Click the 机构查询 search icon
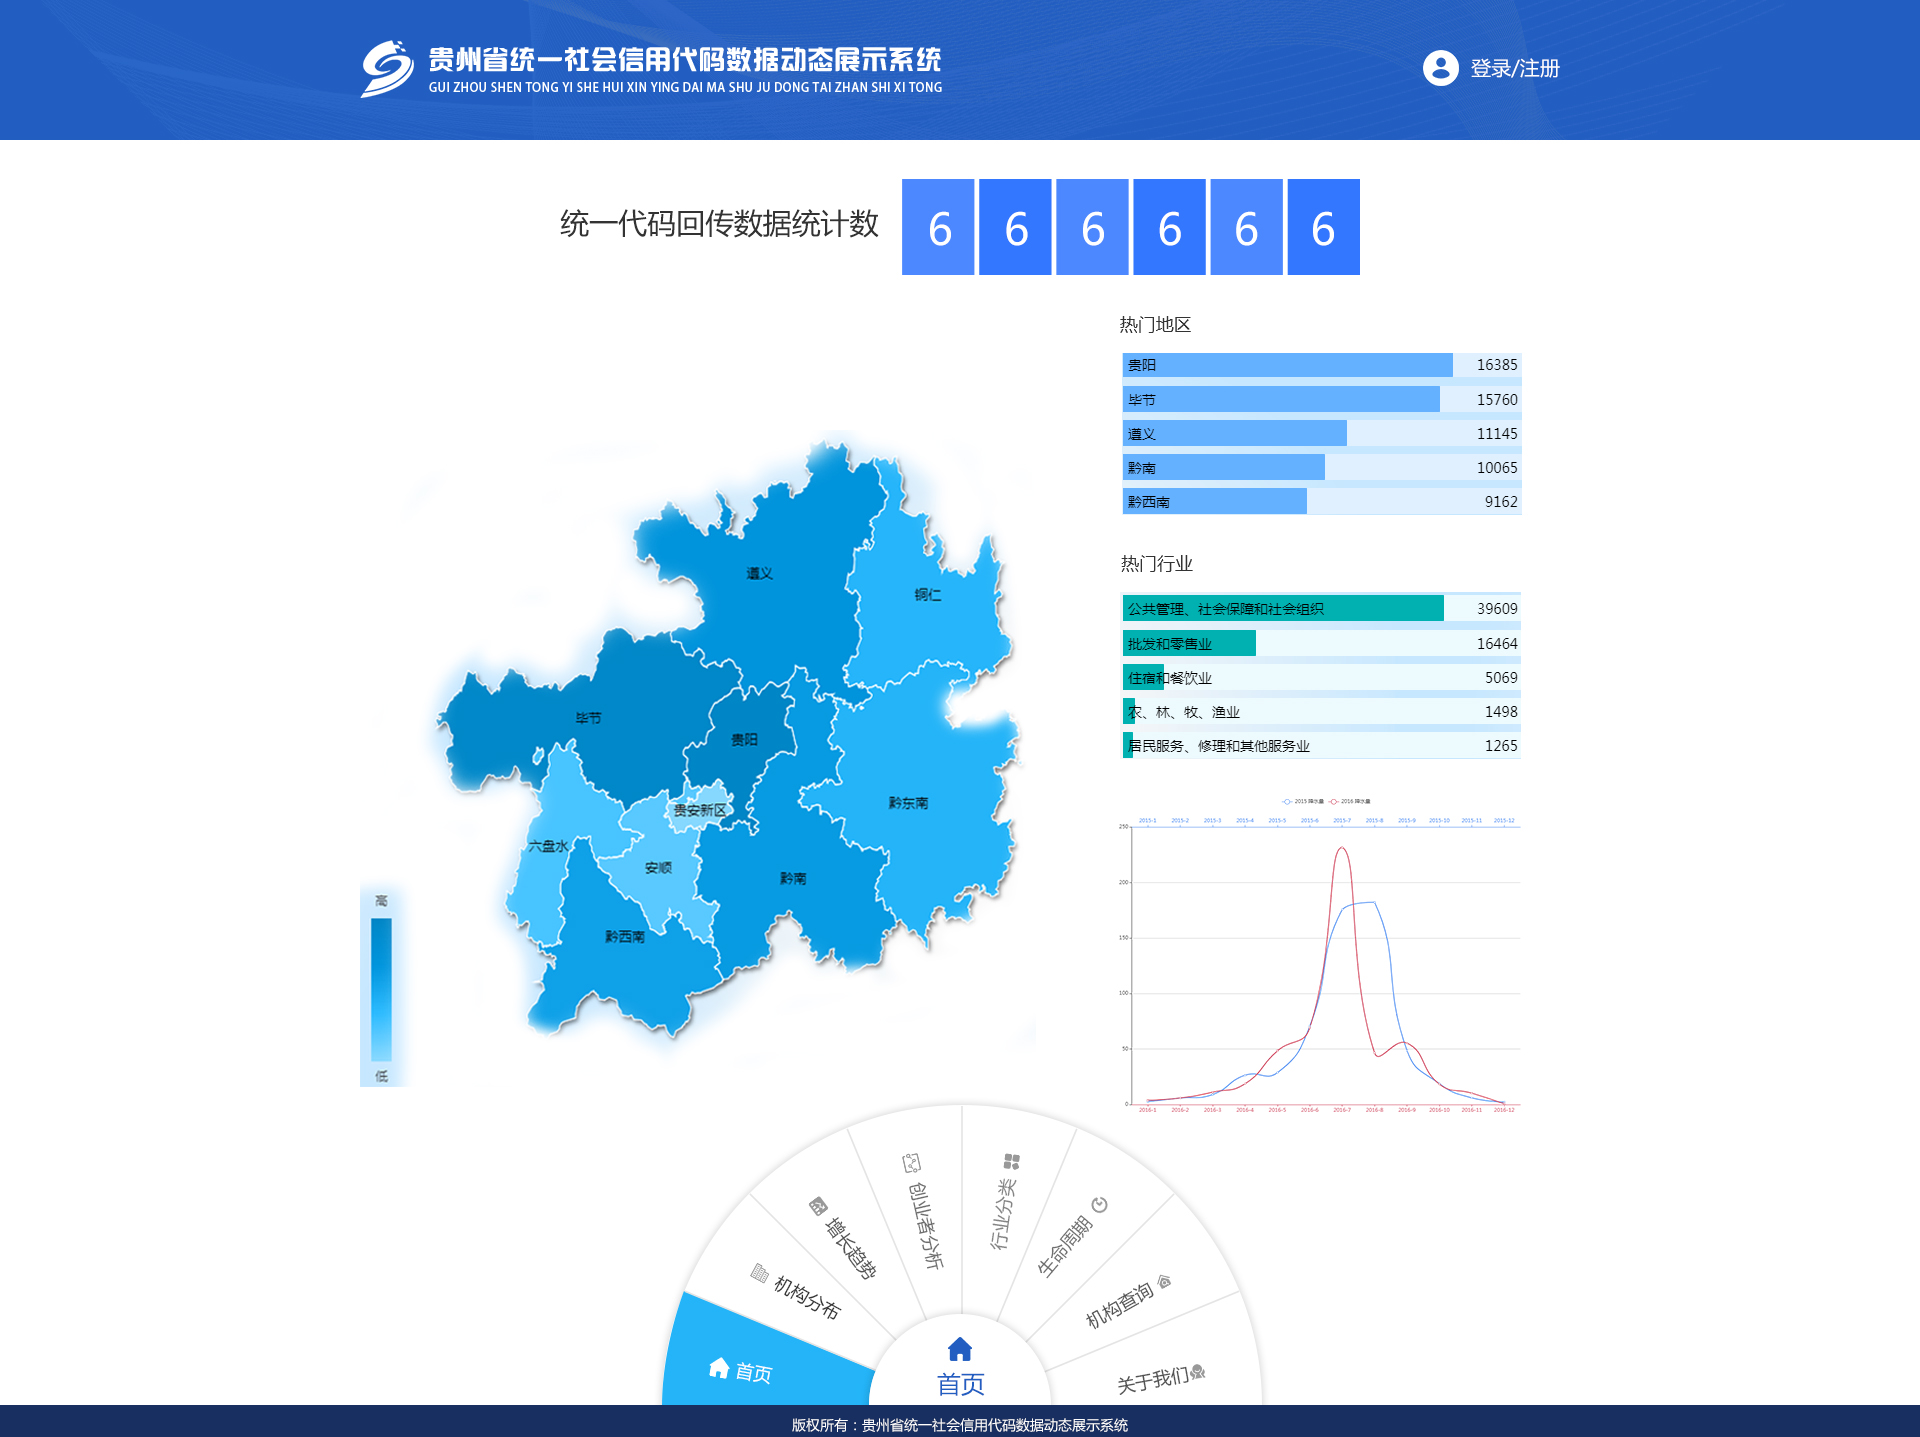Viewport: 1920px width, 1437px height. pos(1164,1281)
